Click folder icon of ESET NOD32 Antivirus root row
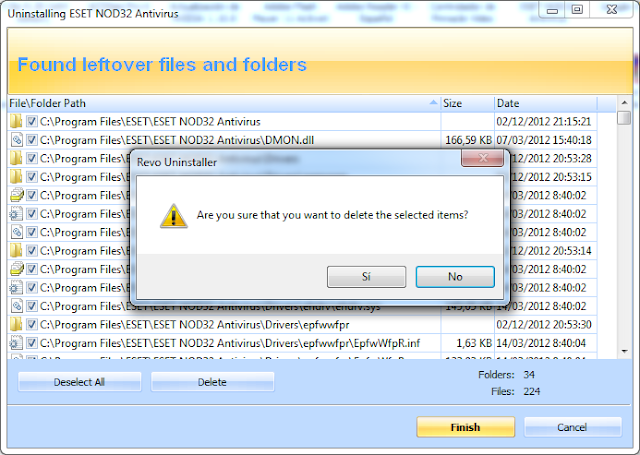Viewport: 640px width, 455px height. click(x=16, y=122)
